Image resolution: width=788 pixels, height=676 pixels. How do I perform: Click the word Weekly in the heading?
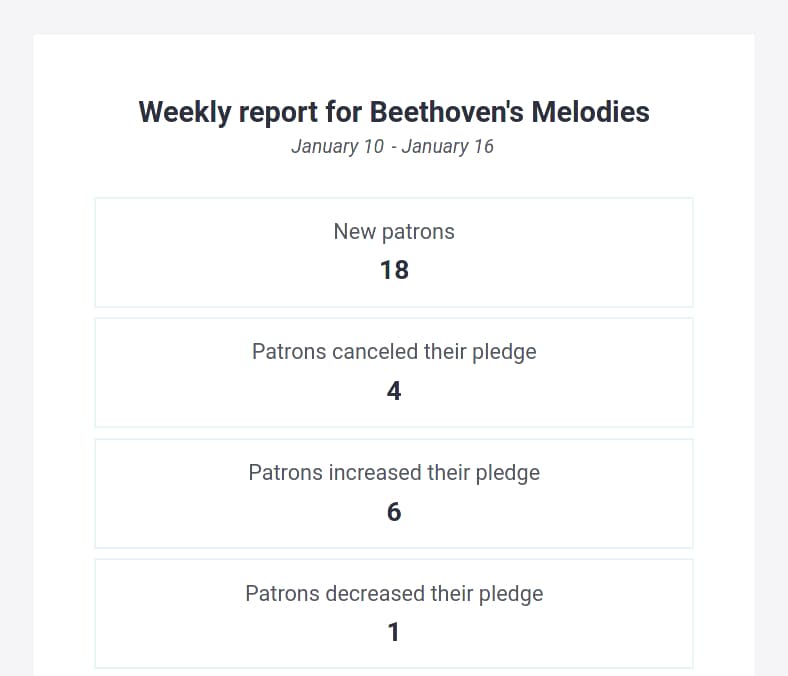tap(185, 112)
